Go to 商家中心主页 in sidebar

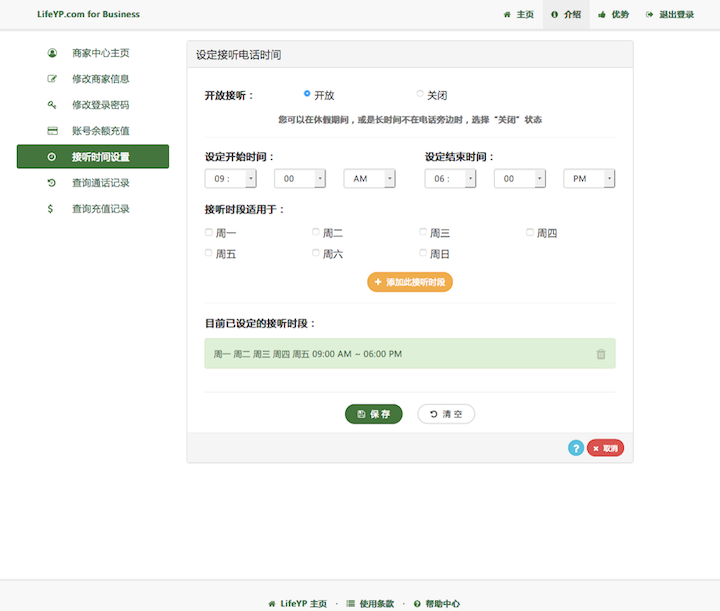(x=93, y=53)
